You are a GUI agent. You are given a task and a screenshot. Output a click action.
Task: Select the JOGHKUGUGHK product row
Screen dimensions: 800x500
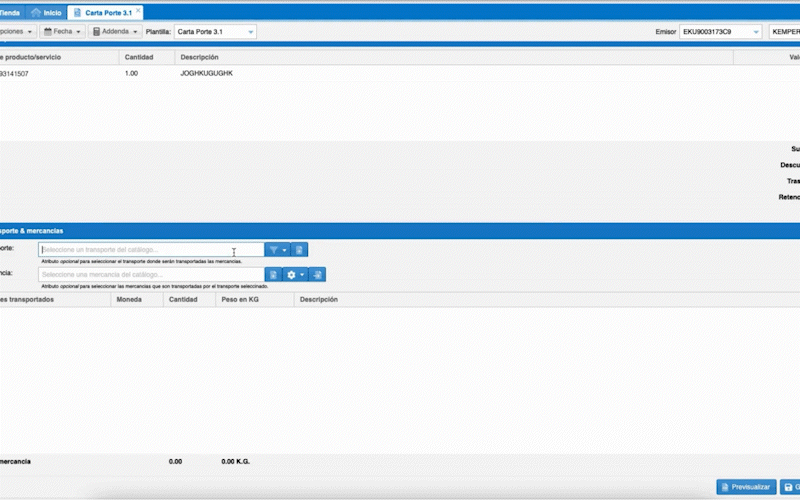(206, 74)
